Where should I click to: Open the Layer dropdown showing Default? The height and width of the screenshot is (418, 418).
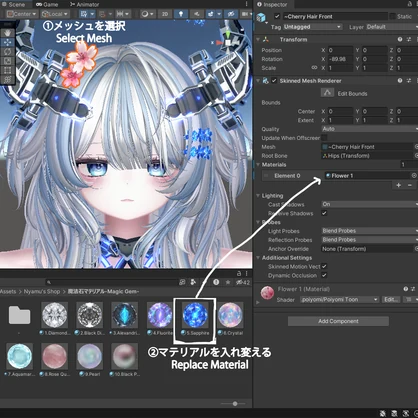[x=392, y=27]
